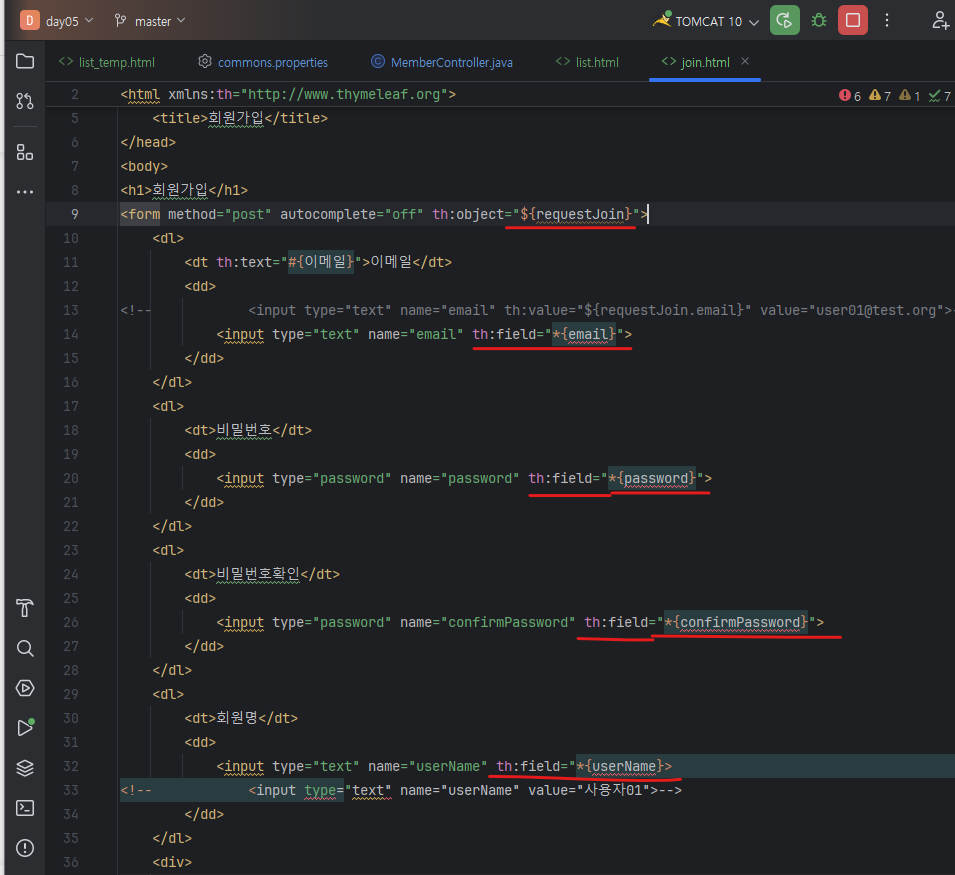Click the 회원명 dt text

tap(237, 718)
